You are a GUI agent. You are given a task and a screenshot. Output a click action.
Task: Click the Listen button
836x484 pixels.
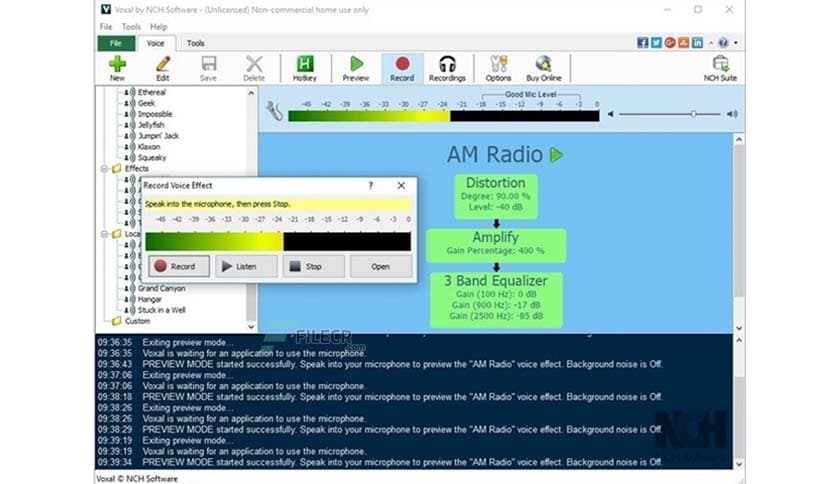coord(246,266)
